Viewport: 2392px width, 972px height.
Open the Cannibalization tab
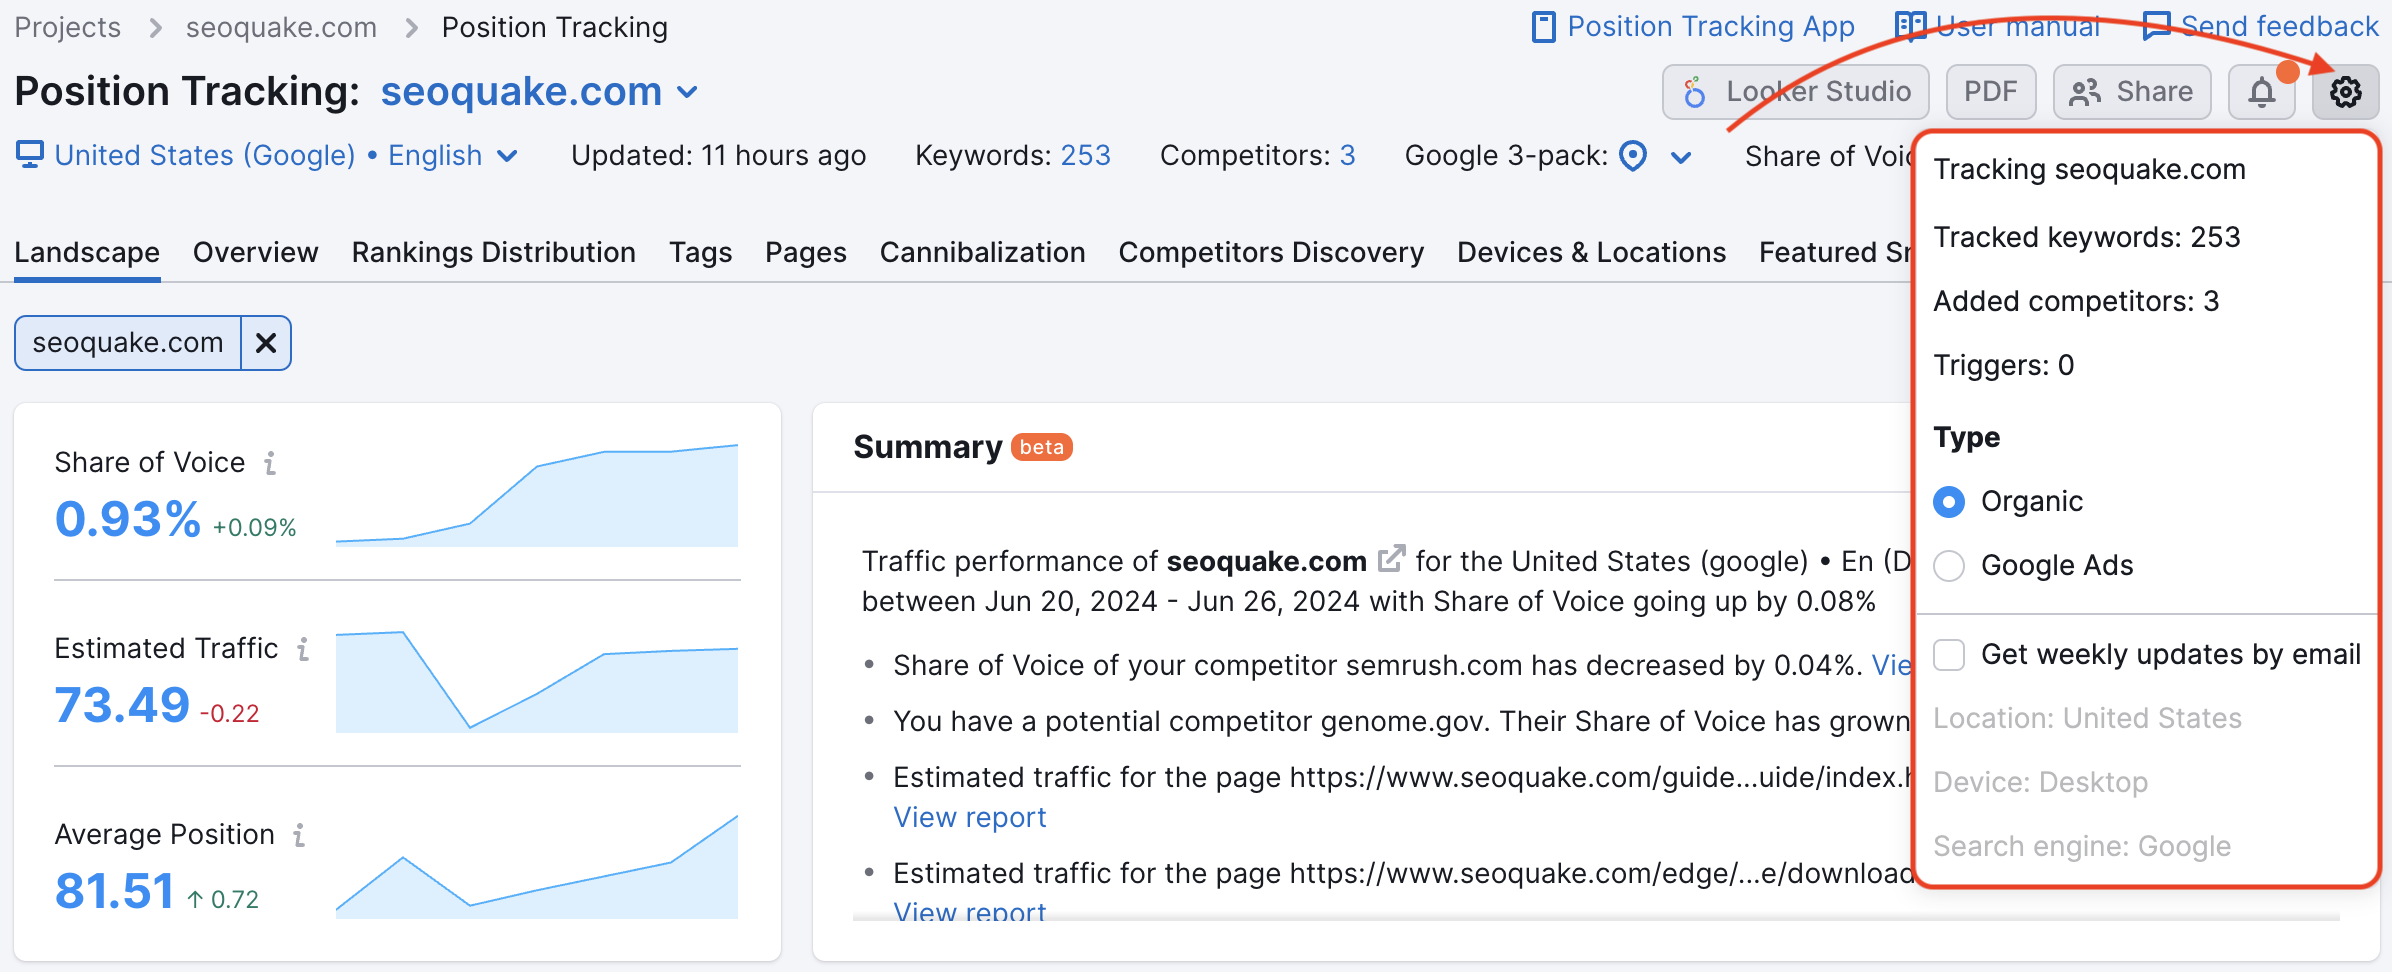(x=983, y=252)
